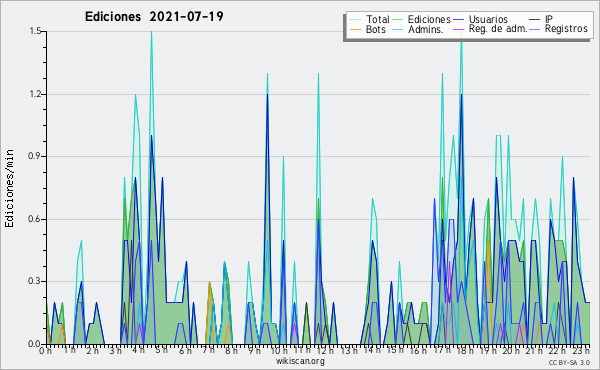Click the y-axis value 0.9
This screenshot has width=600, height=370.
tap(35, 156)
